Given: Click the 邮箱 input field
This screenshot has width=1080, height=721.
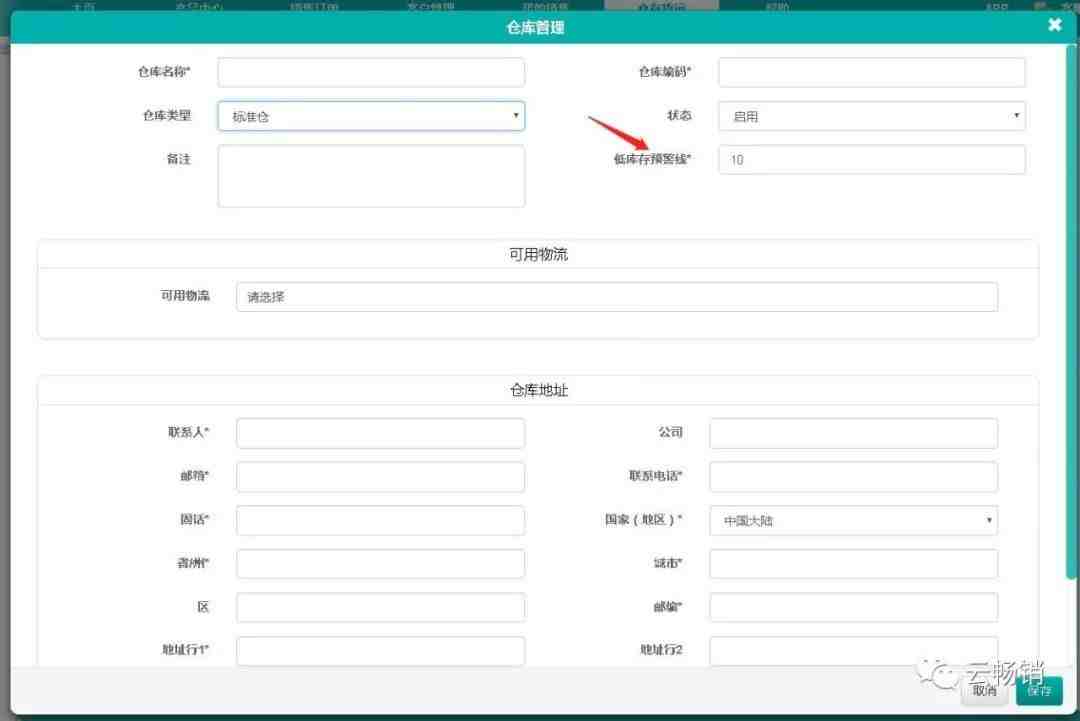Looking at the screenshot, I should point(380,477).
